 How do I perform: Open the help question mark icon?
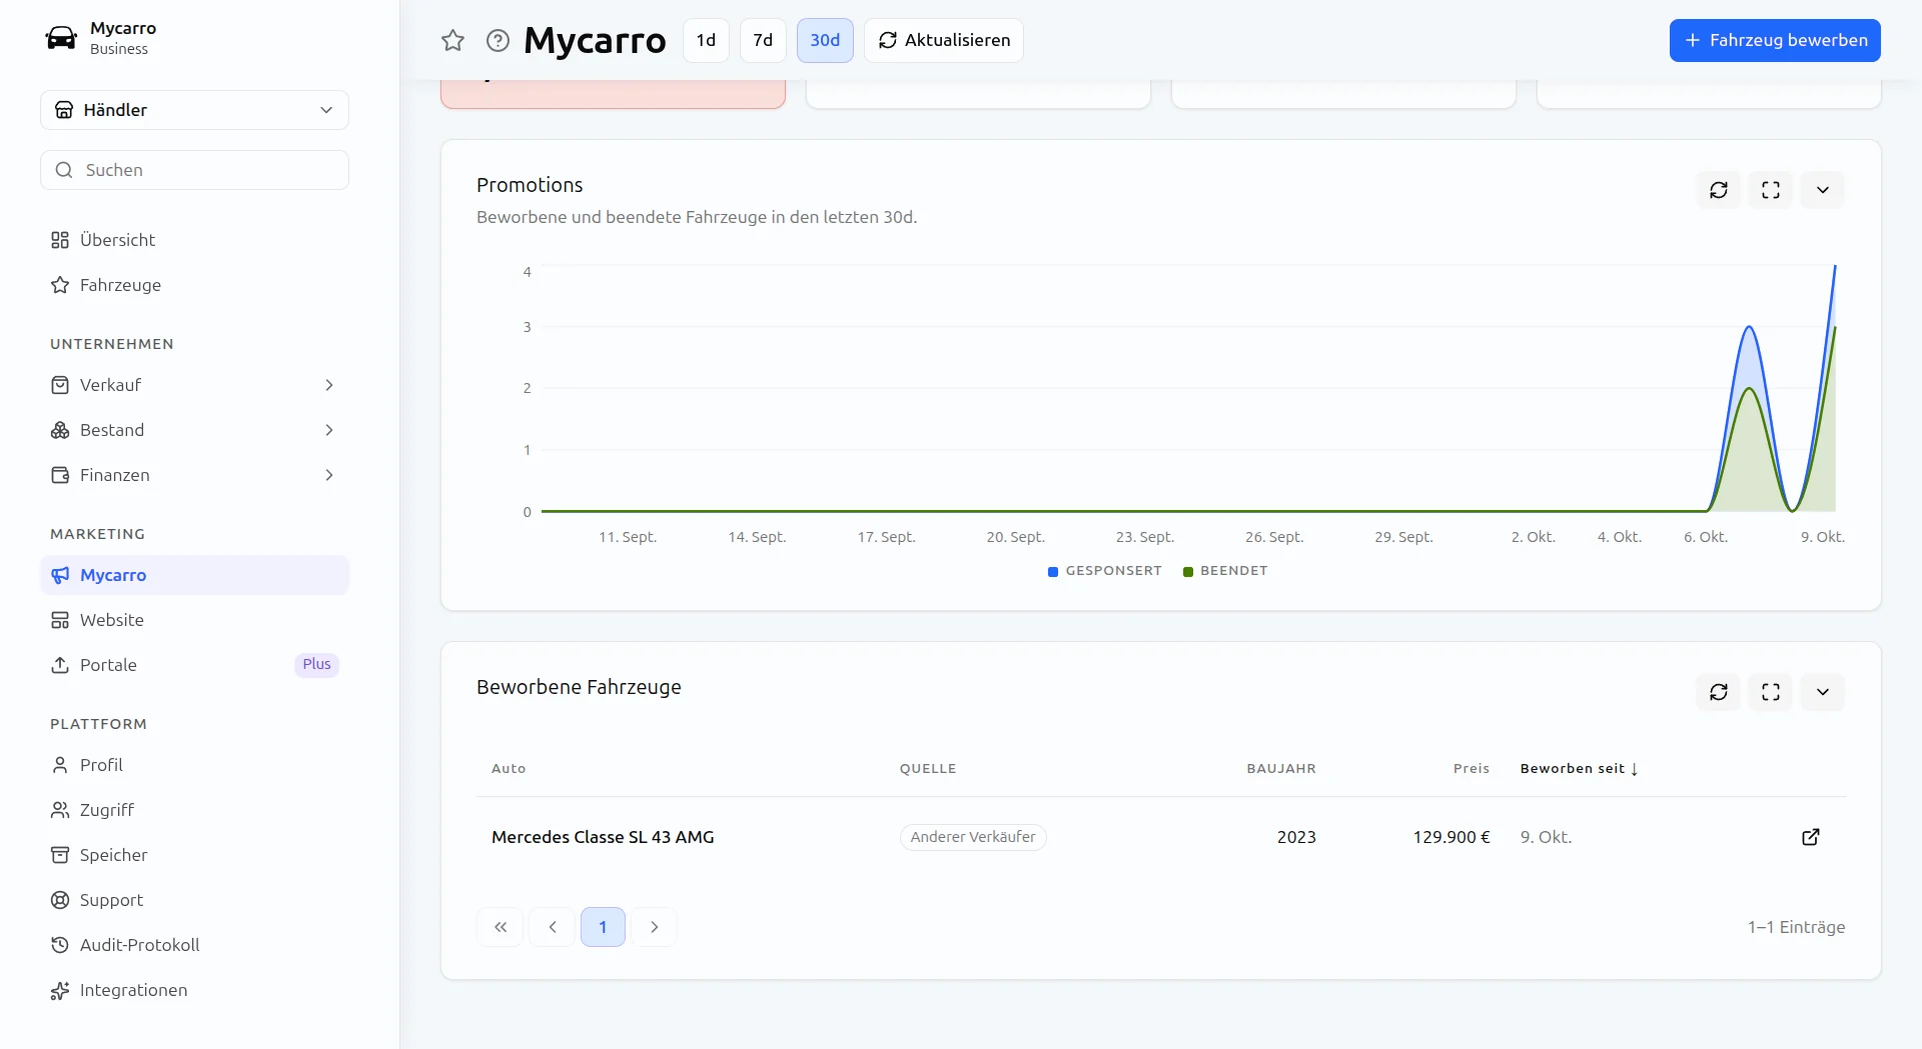tap(498, 40)
